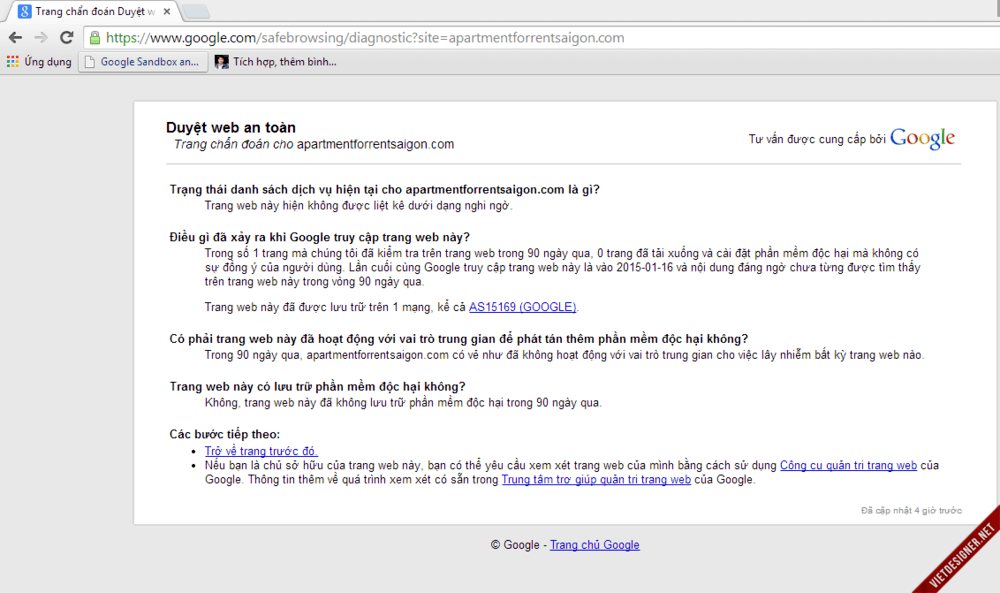Click the Duyệt web an toàn heading
This screenshot has width=1000, height=593.
(231, 128)
